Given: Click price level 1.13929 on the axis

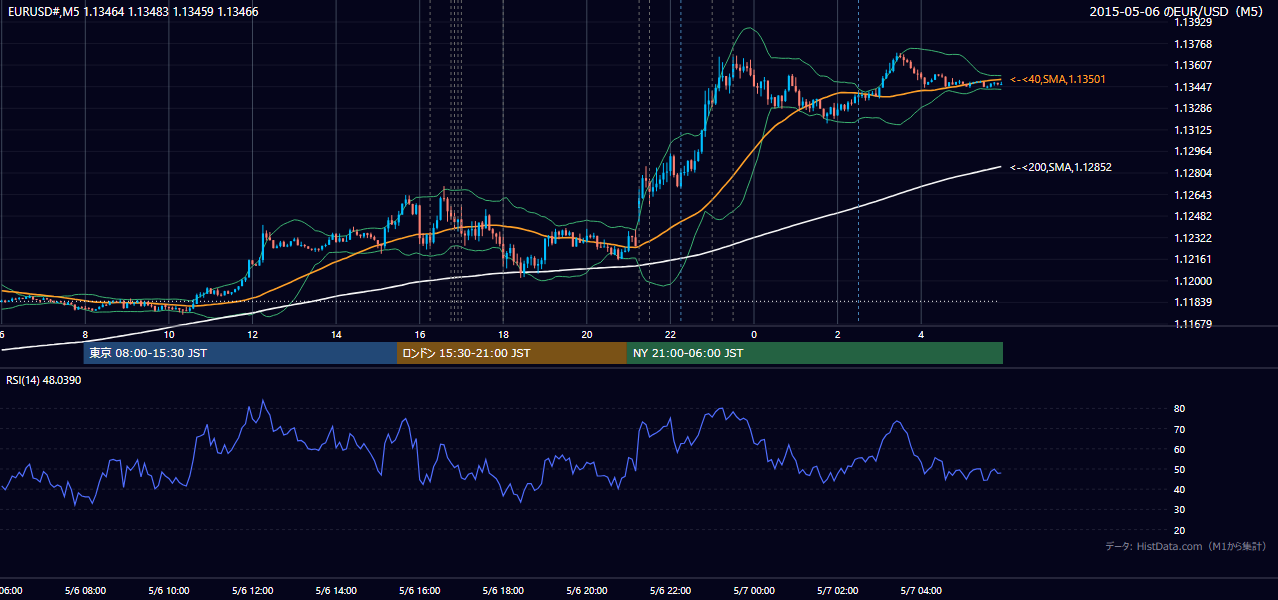Looking at the screenshot, I should pos(1193,22).
